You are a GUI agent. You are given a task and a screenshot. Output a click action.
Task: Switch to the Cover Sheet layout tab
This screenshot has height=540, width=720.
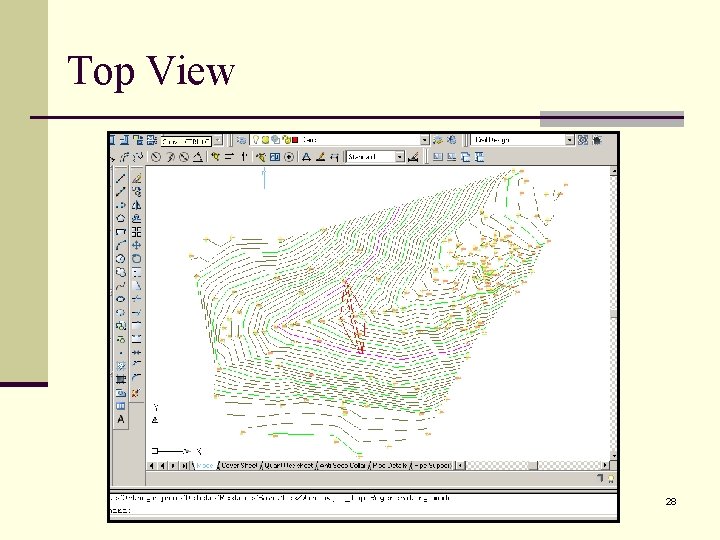click(x=239, y=465)
